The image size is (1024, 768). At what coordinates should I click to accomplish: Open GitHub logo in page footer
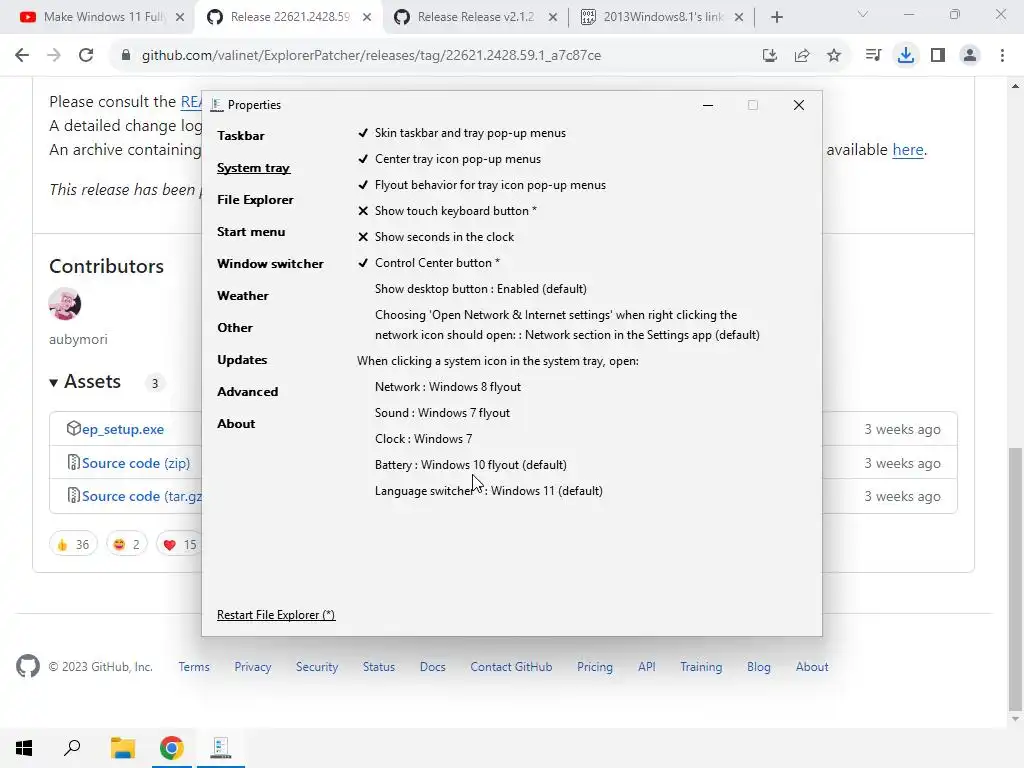pyautogui.click(x=27, y=667)
